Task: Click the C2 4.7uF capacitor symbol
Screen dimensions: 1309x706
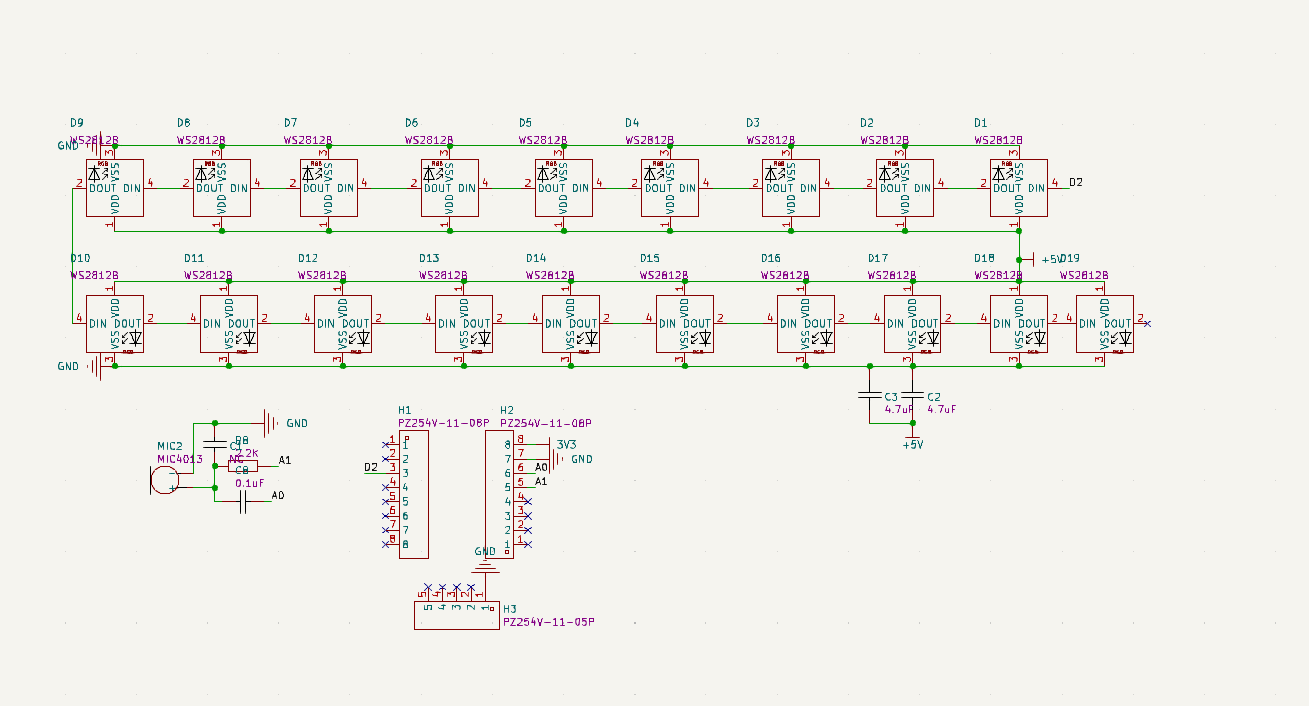Action: (911, 395)
